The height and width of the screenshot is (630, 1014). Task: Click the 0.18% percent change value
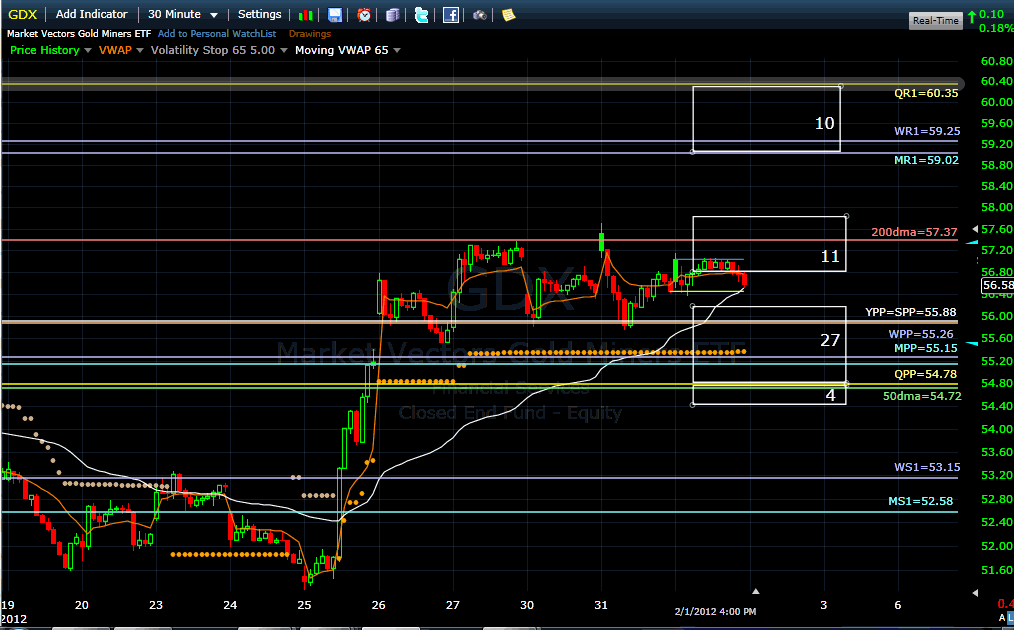[x=996, y=28]
